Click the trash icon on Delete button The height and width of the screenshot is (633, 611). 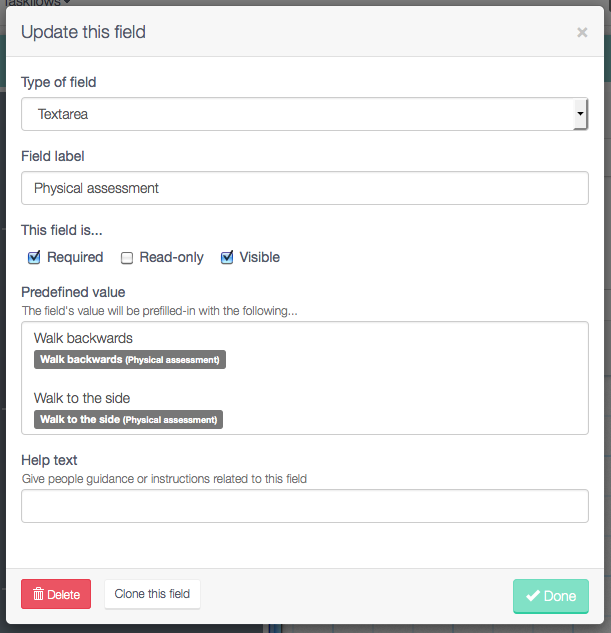pos(38,594)
